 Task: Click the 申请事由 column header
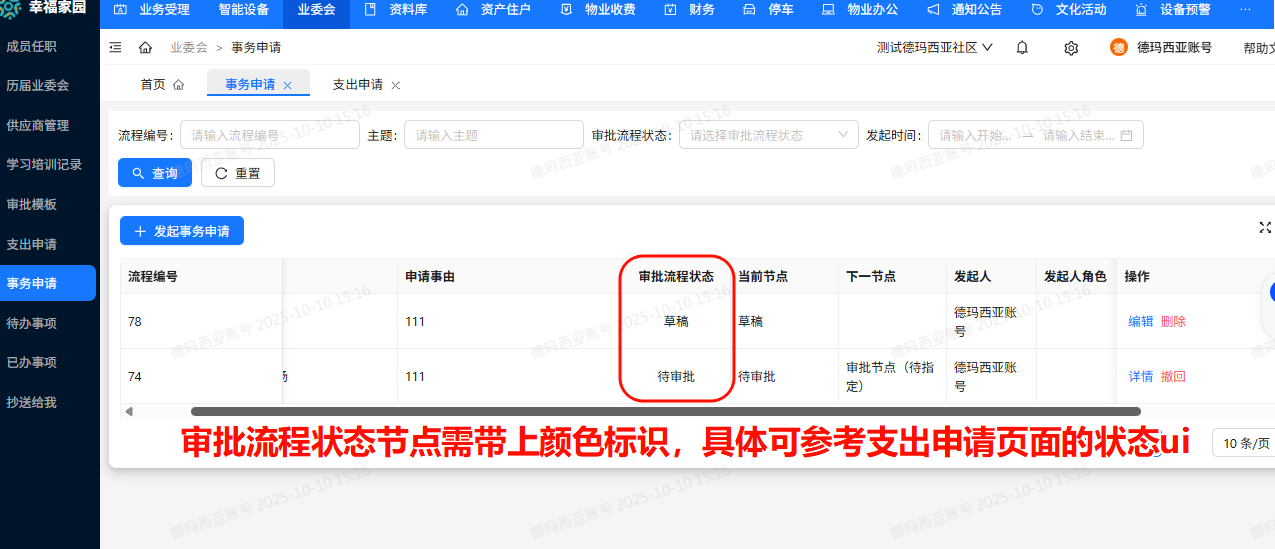(x=430, y=276)
